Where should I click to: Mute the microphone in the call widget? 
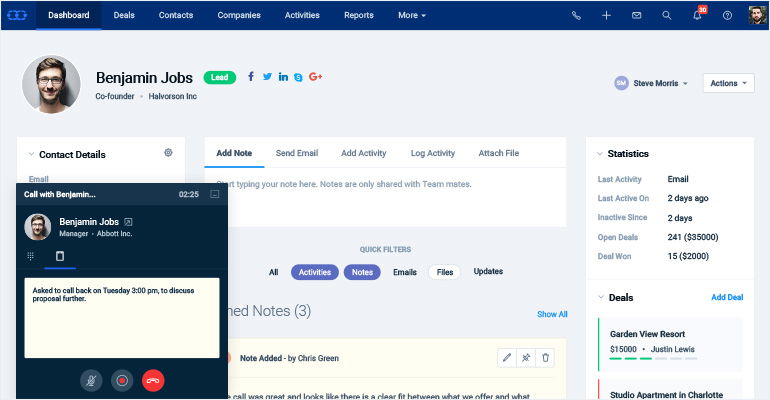pyautogui.click(x=91, y=380)
